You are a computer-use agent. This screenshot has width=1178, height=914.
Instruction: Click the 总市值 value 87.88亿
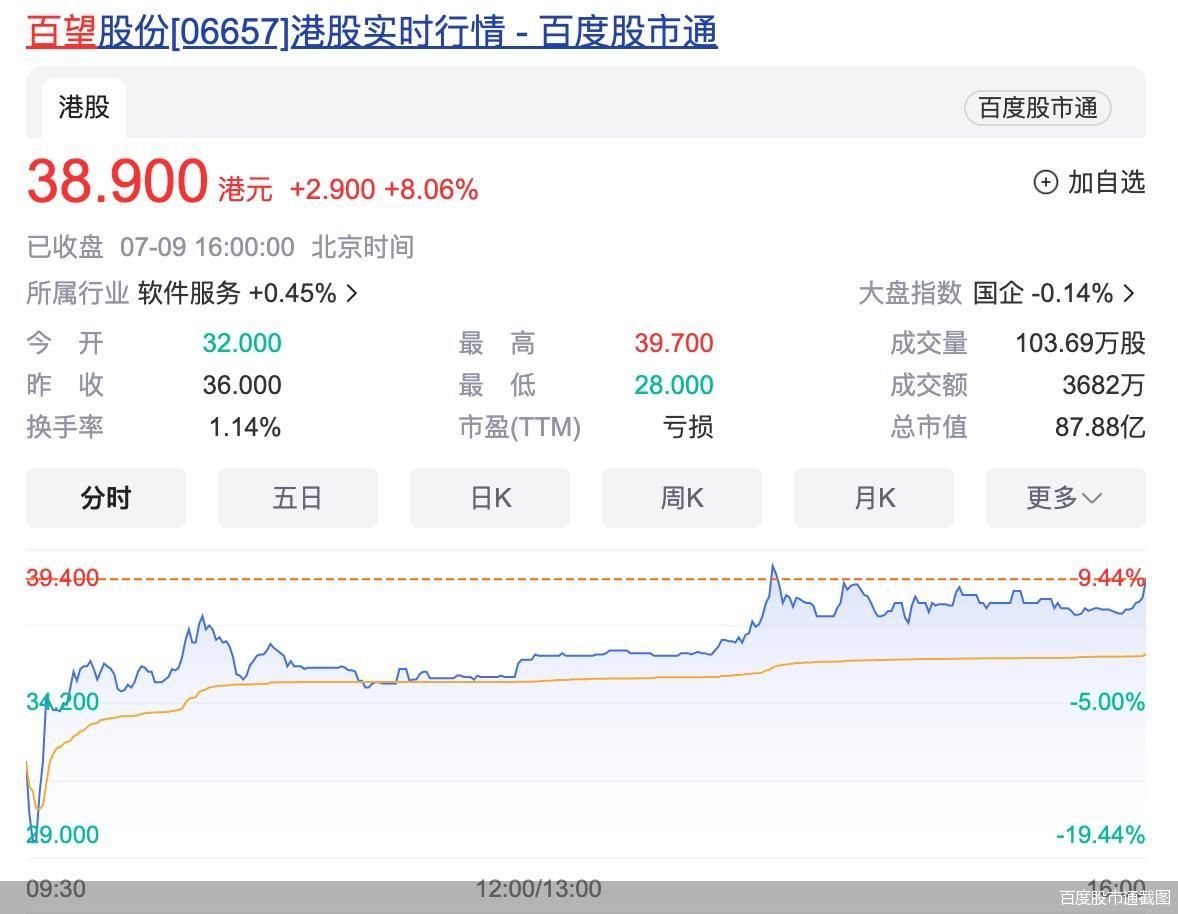1100,427
